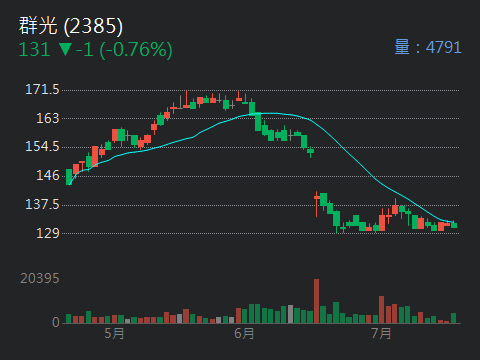The height and width of the screenshot is (360, 480).
Task: Click the tallest red volume bar
Action: pyautogui.click(x=316, y=301)
